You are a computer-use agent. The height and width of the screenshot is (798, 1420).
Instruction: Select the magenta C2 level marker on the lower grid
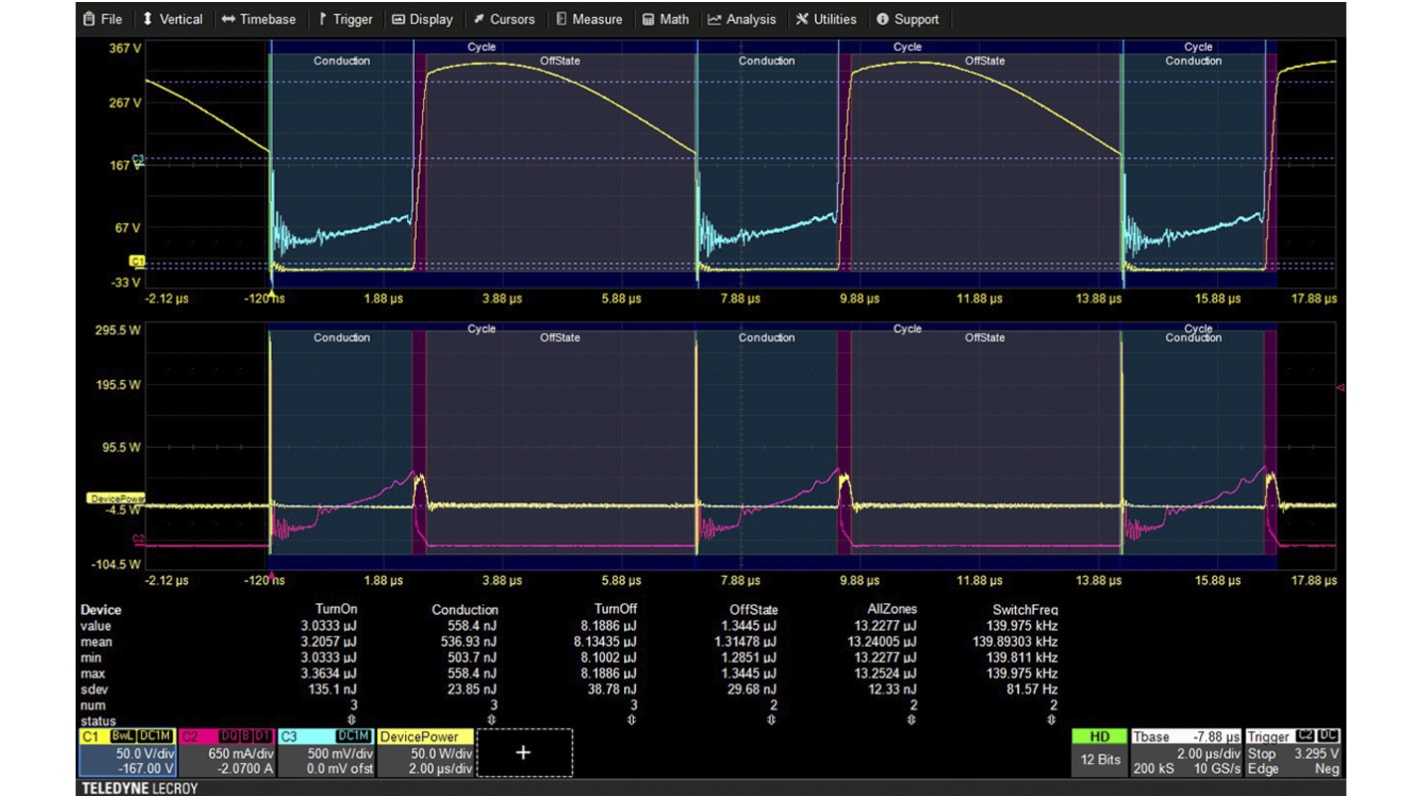click(138, 540)
